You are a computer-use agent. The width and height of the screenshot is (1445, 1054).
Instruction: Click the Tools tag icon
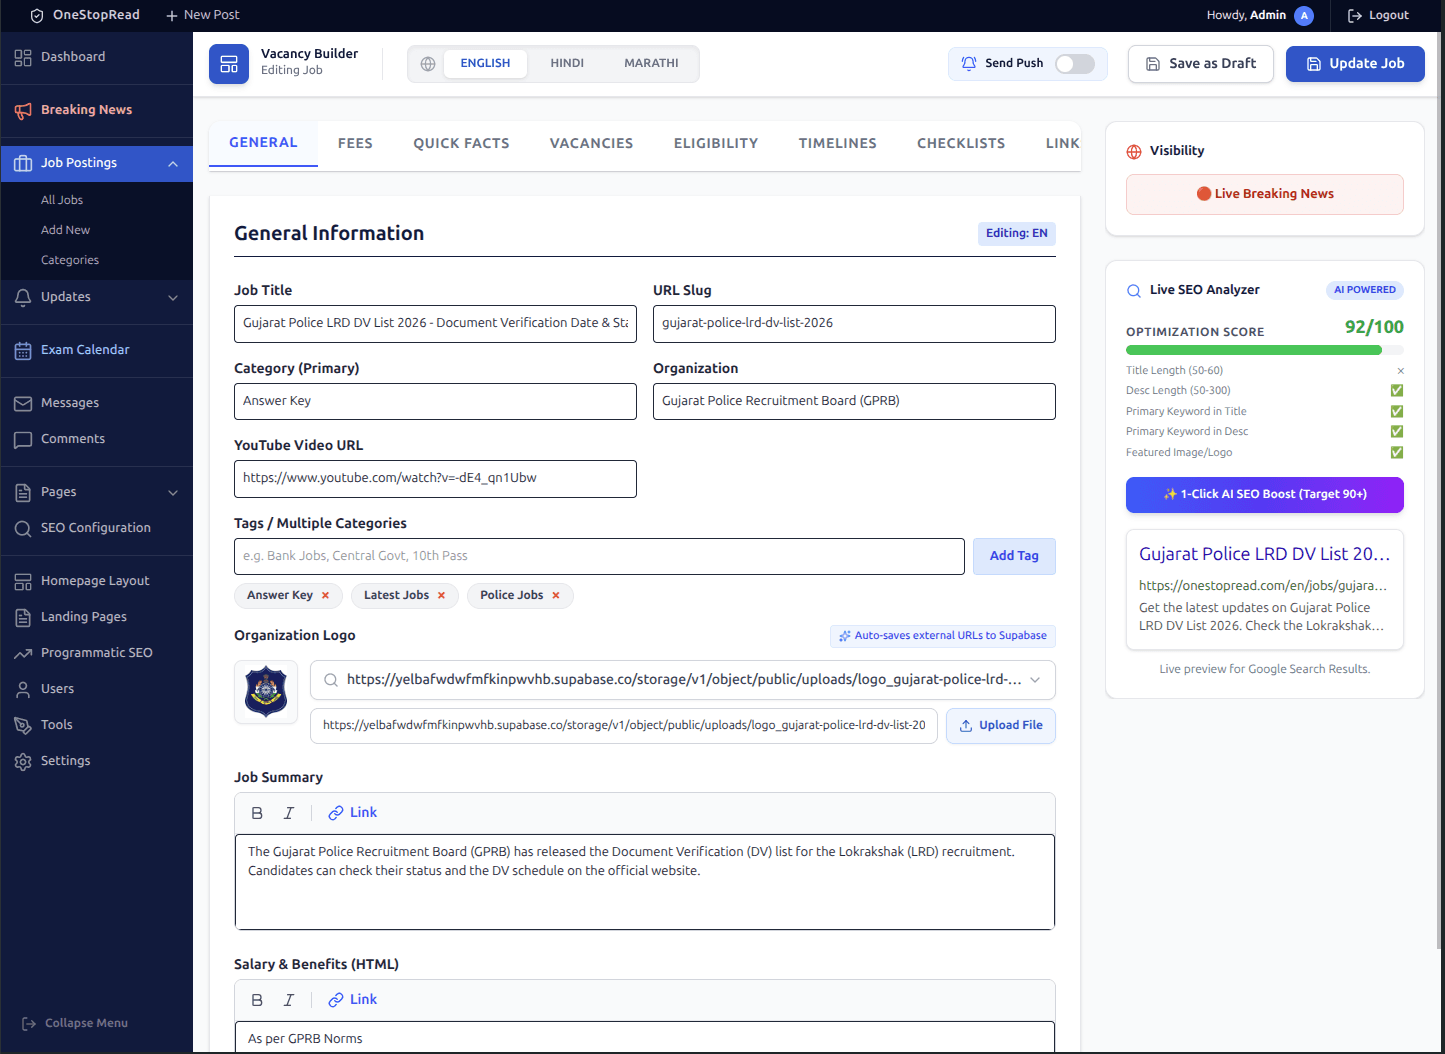23,726
